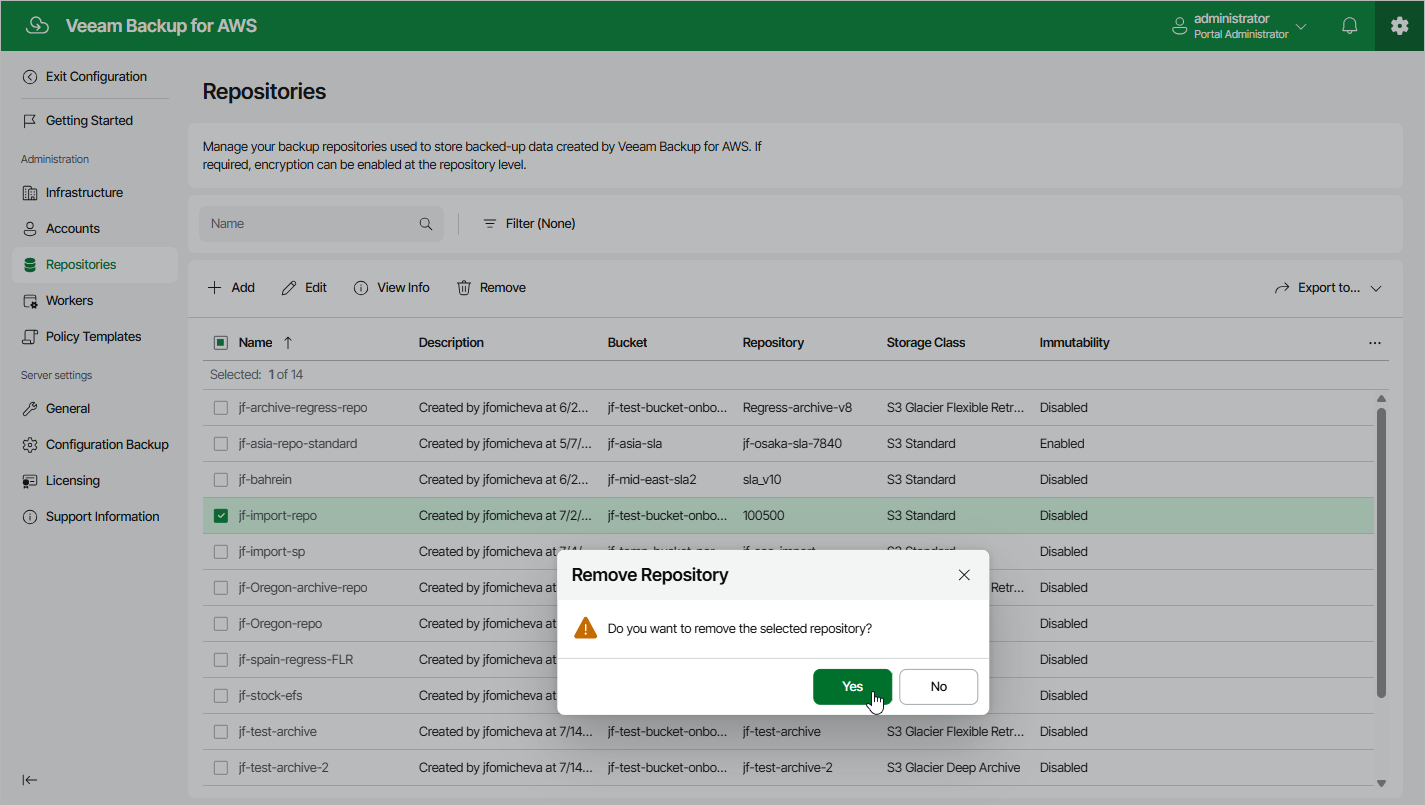Collapse the sidebar with the arrow icon
Viewport: 1425px width, 805px height.
(x=30, y=780)
